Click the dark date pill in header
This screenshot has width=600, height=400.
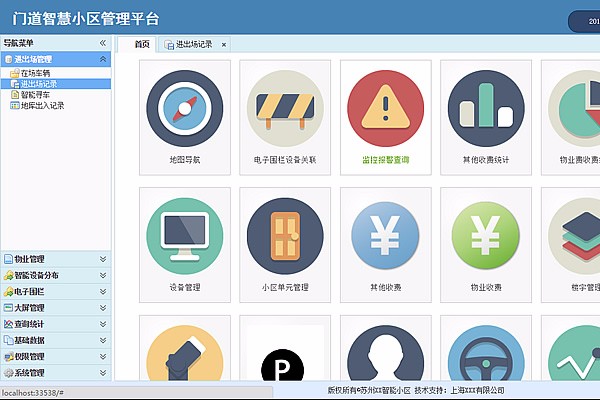[584, 21]
